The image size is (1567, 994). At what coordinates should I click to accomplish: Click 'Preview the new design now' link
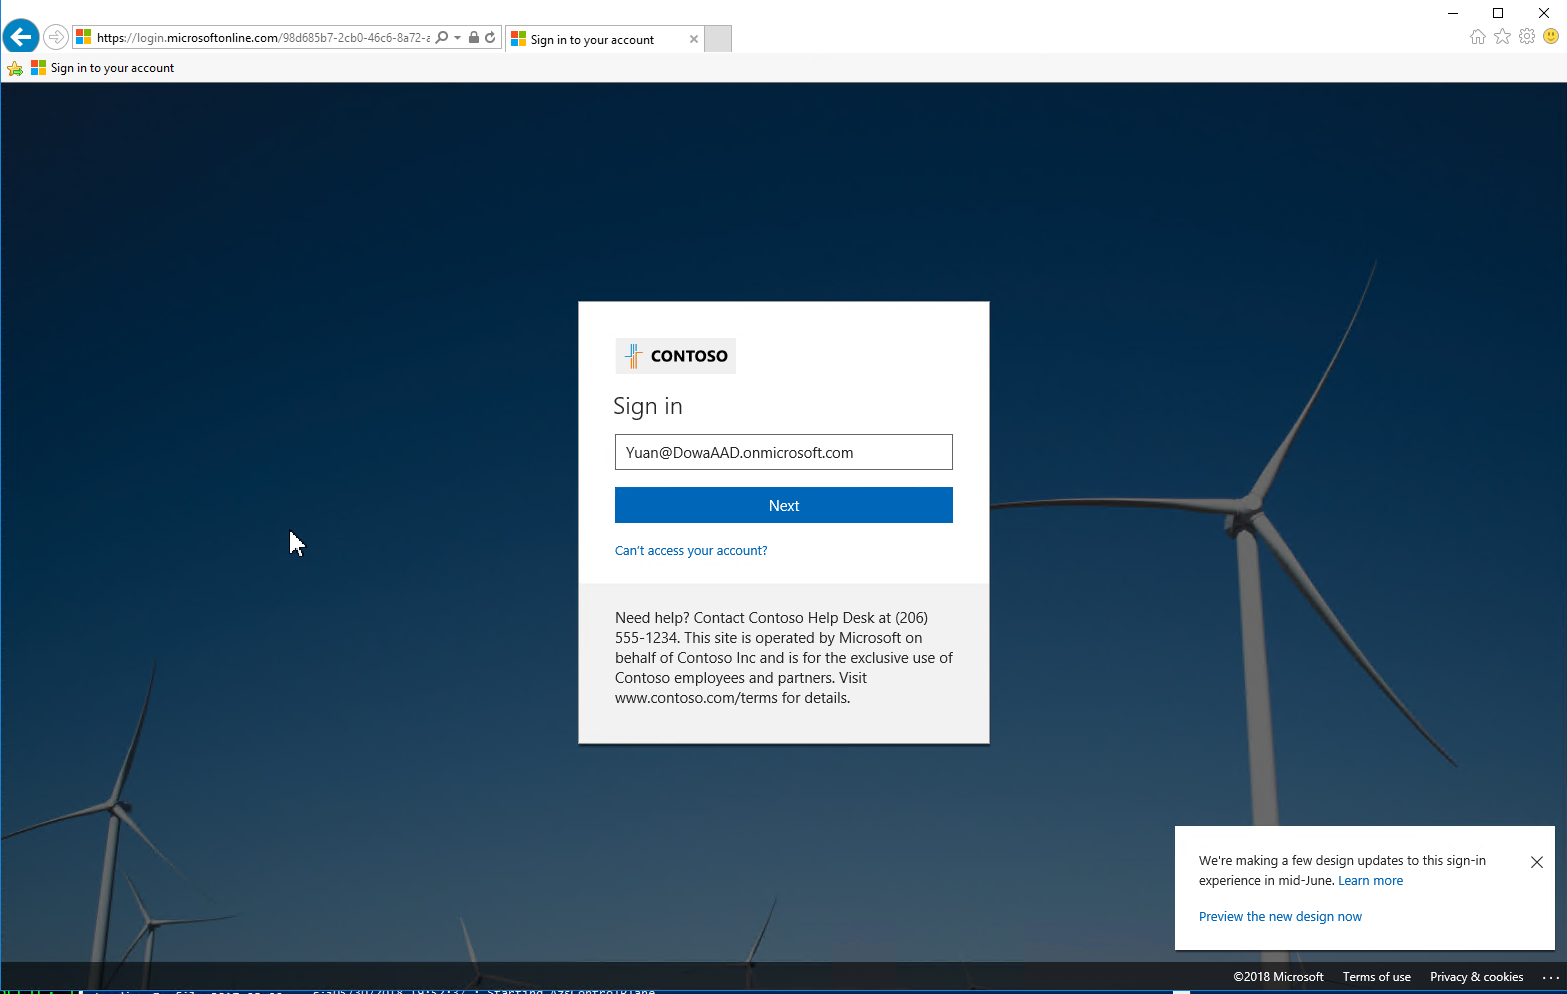1280,917
